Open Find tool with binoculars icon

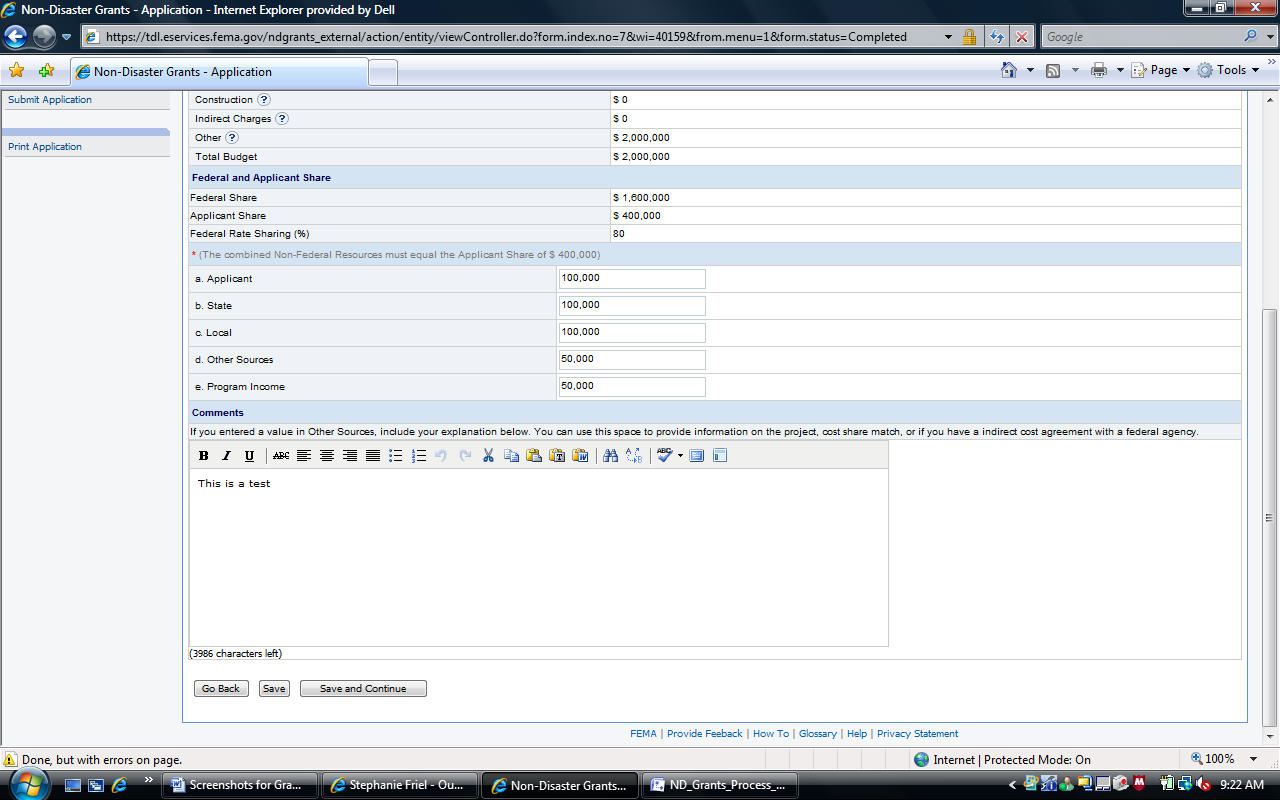pos(611,456)
